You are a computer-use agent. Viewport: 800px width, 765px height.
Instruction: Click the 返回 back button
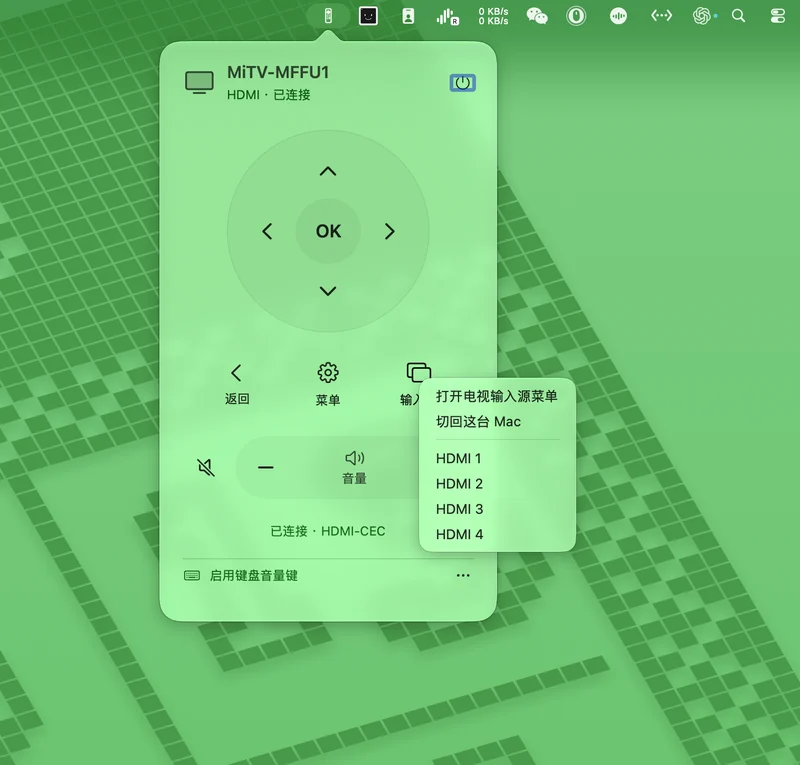(237, 384)
